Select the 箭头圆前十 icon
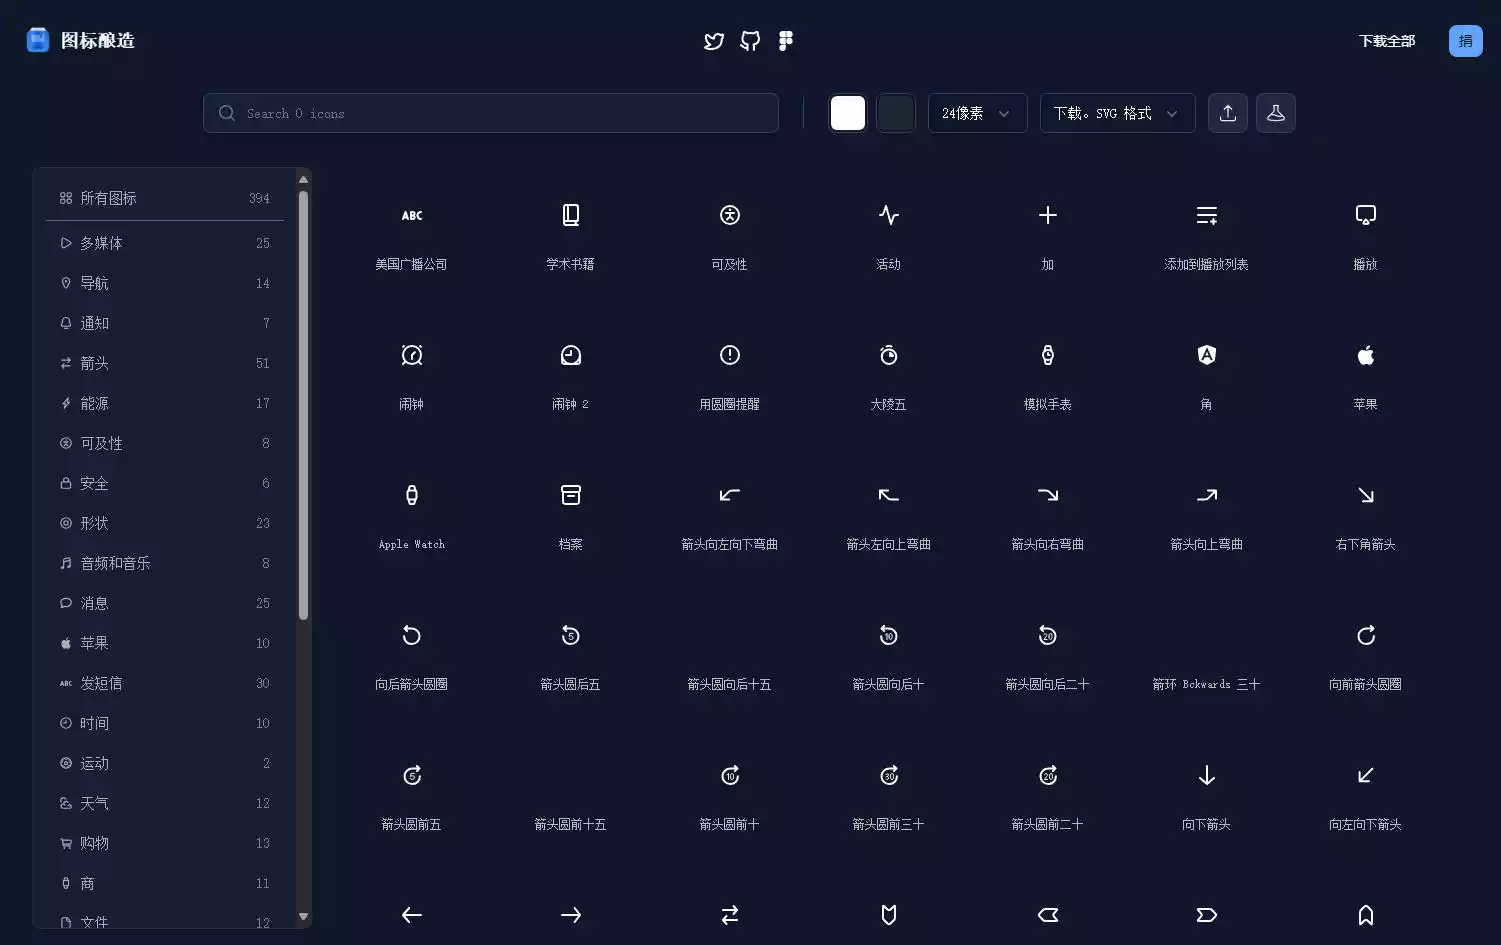 [x=730, y=775]
